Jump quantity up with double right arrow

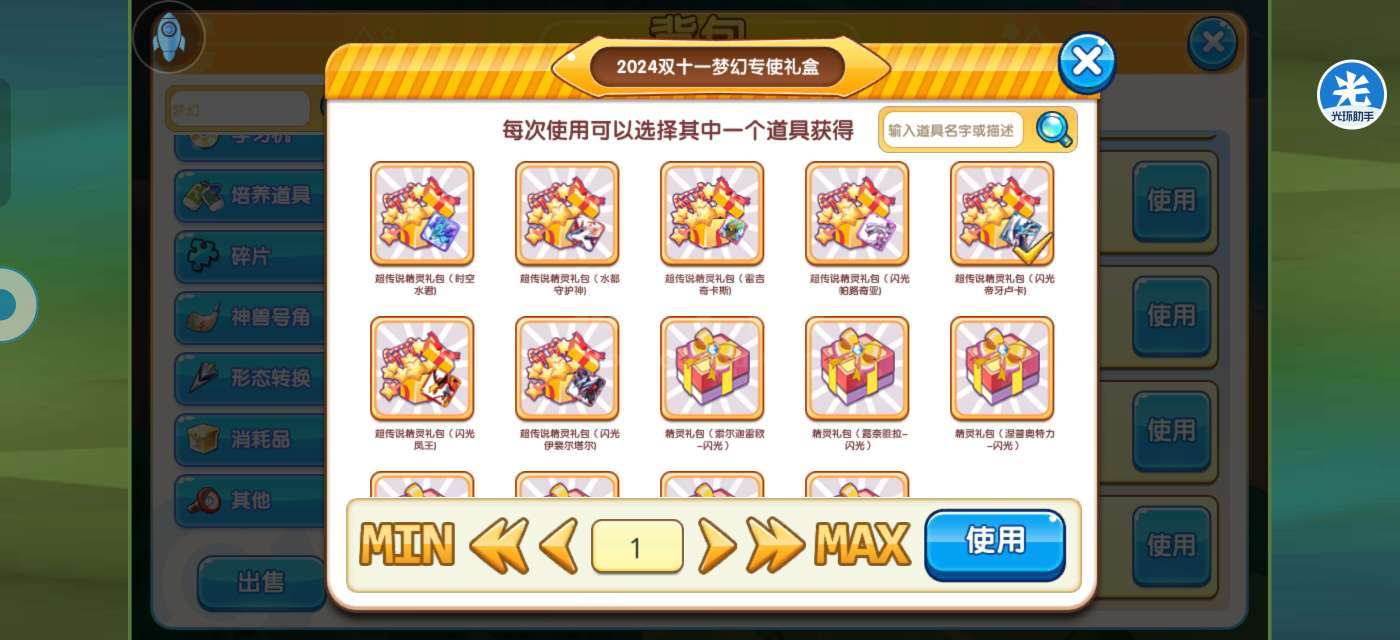775,546
